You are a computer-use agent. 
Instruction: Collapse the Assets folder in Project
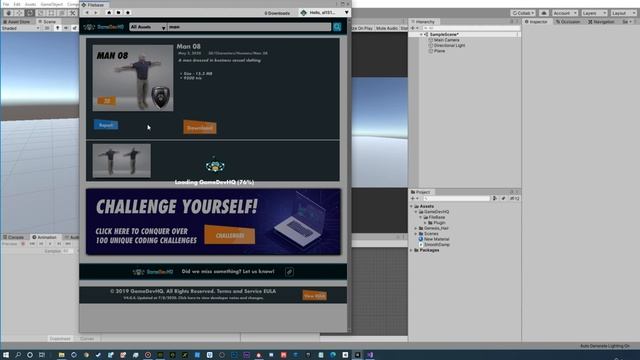coord(411,207)
